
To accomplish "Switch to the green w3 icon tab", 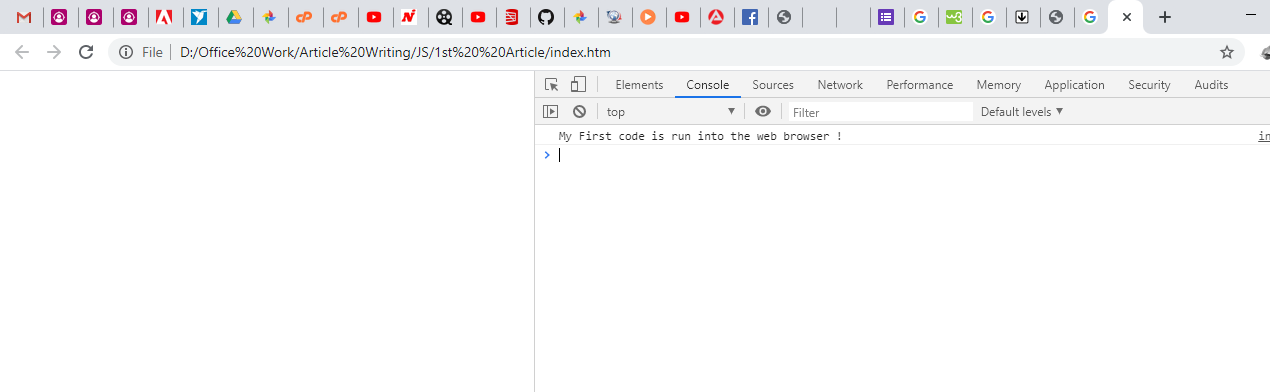I will [953, 17].
